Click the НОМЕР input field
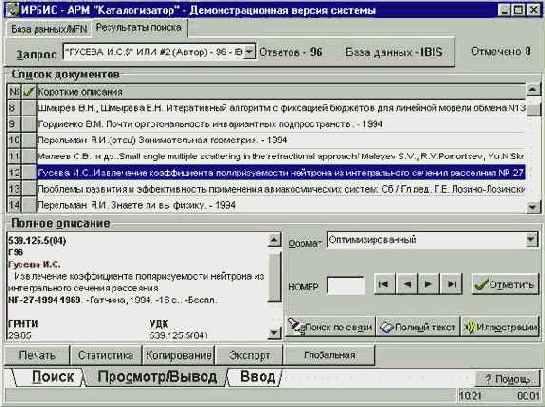This screenshot has height=407, width=545. pyautogui.click(x=346, y=286)
